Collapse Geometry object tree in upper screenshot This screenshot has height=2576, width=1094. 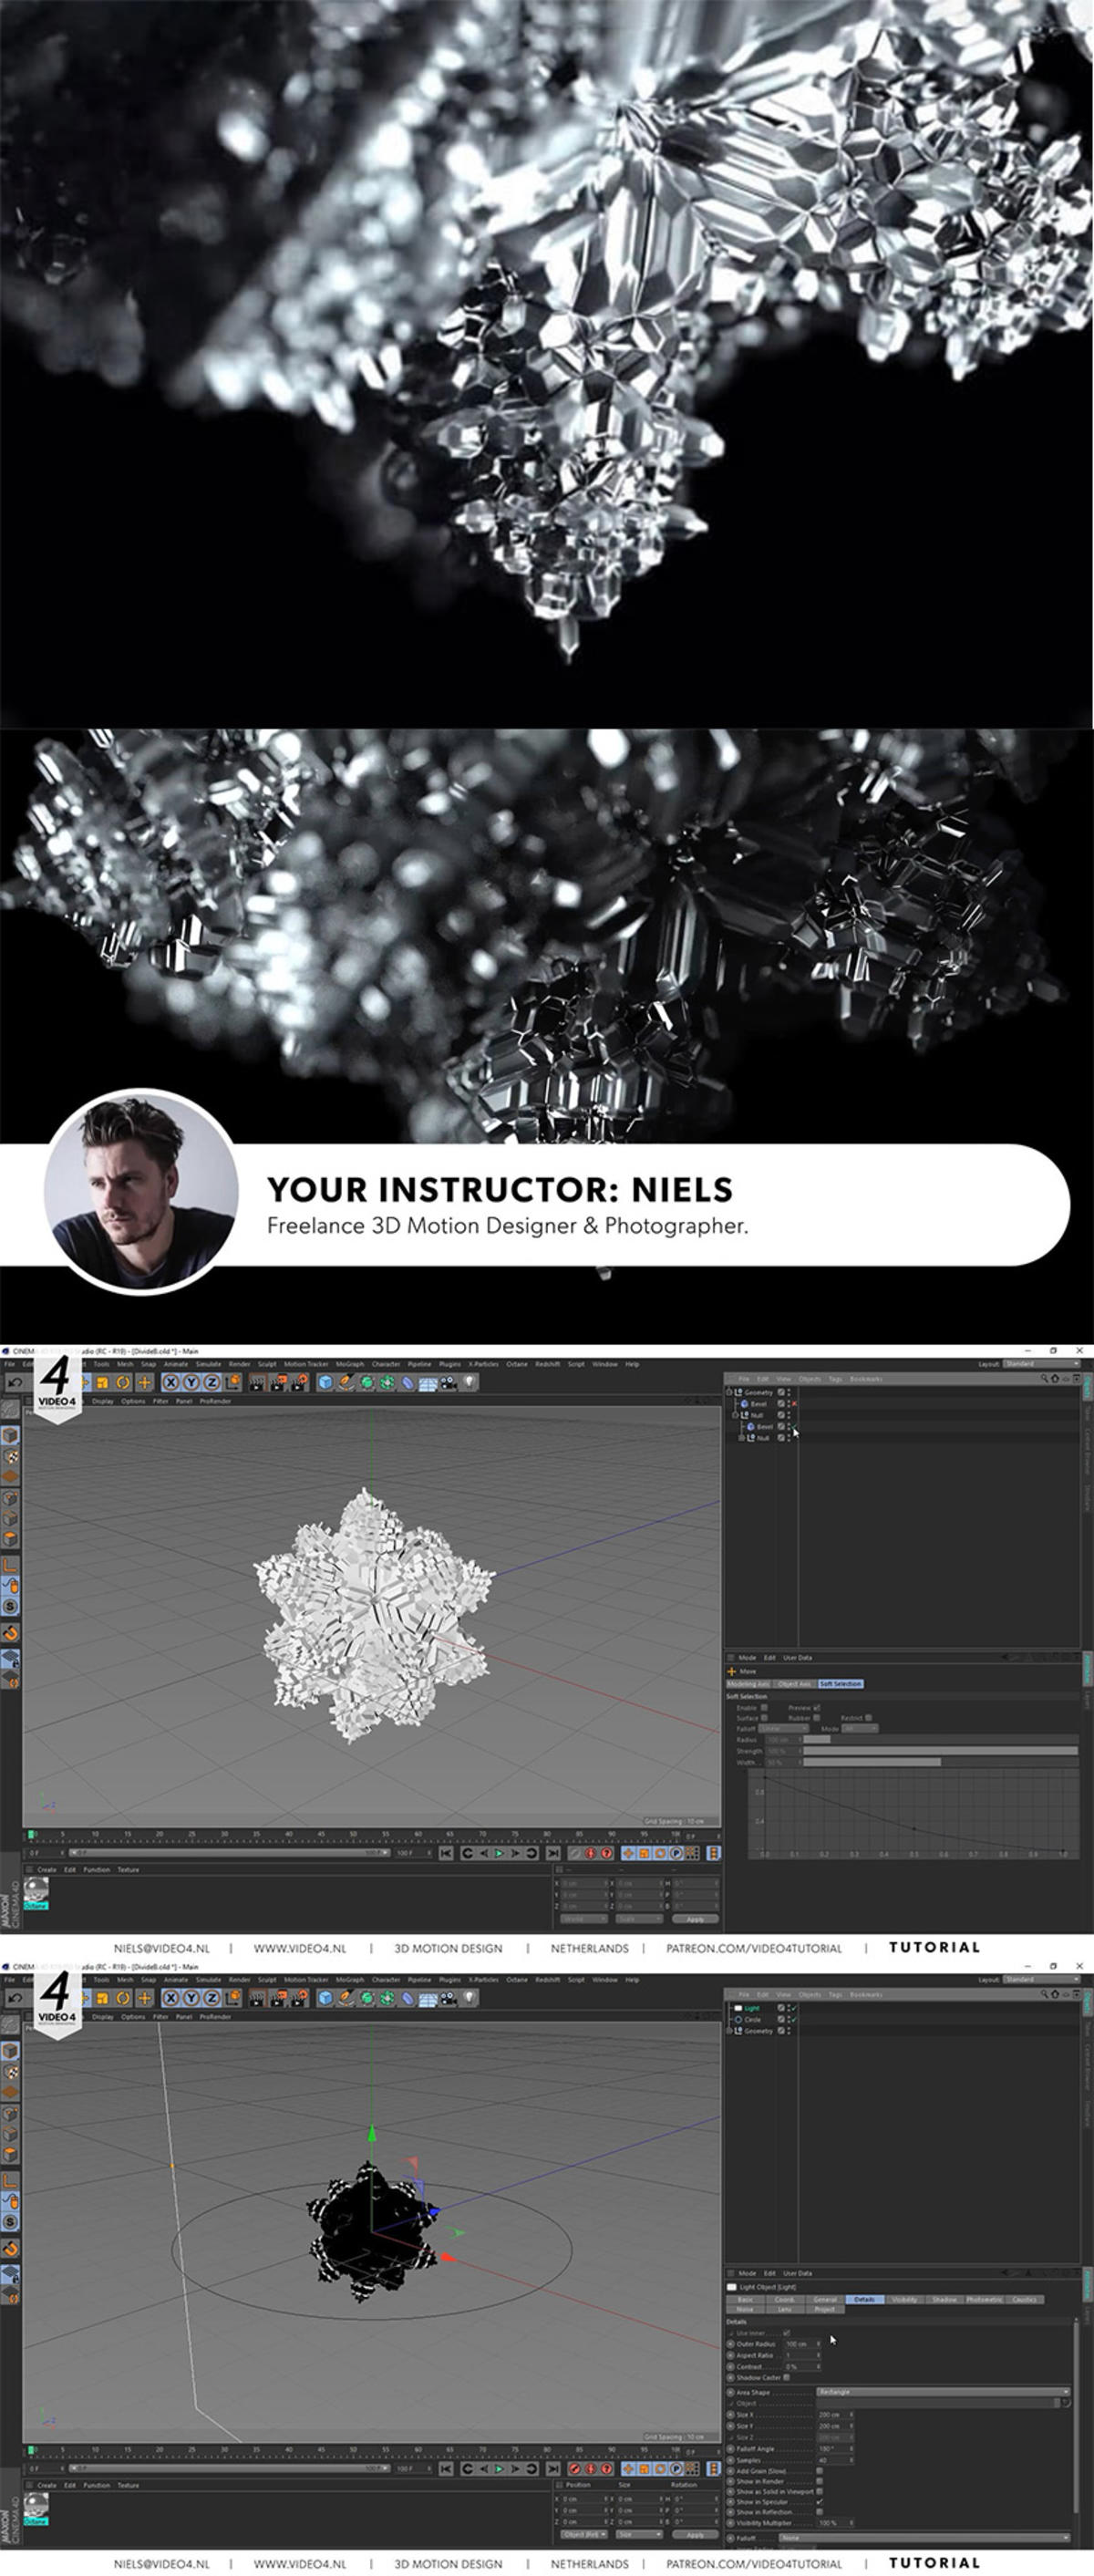click(x=729, y=1392)
